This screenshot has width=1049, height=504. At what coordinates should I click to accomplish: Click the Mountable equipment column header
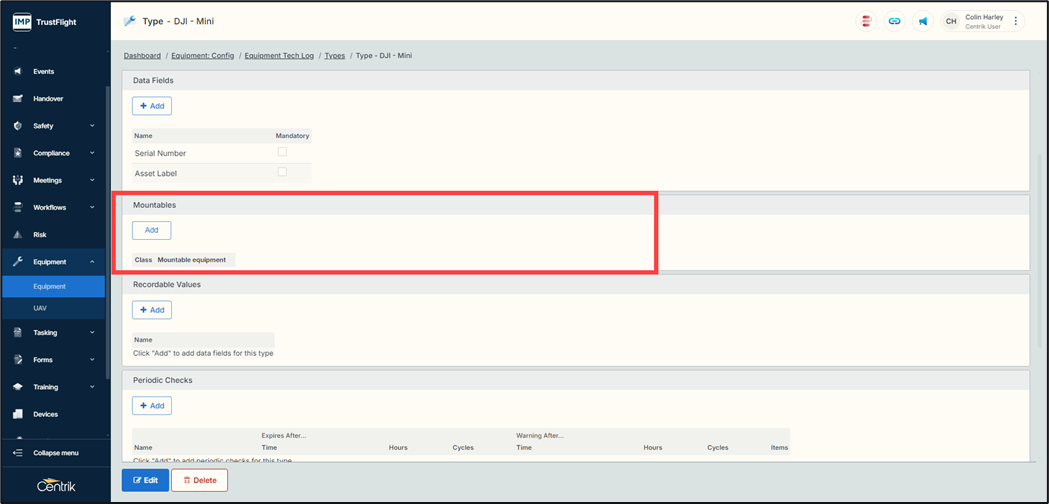[191, 260]
